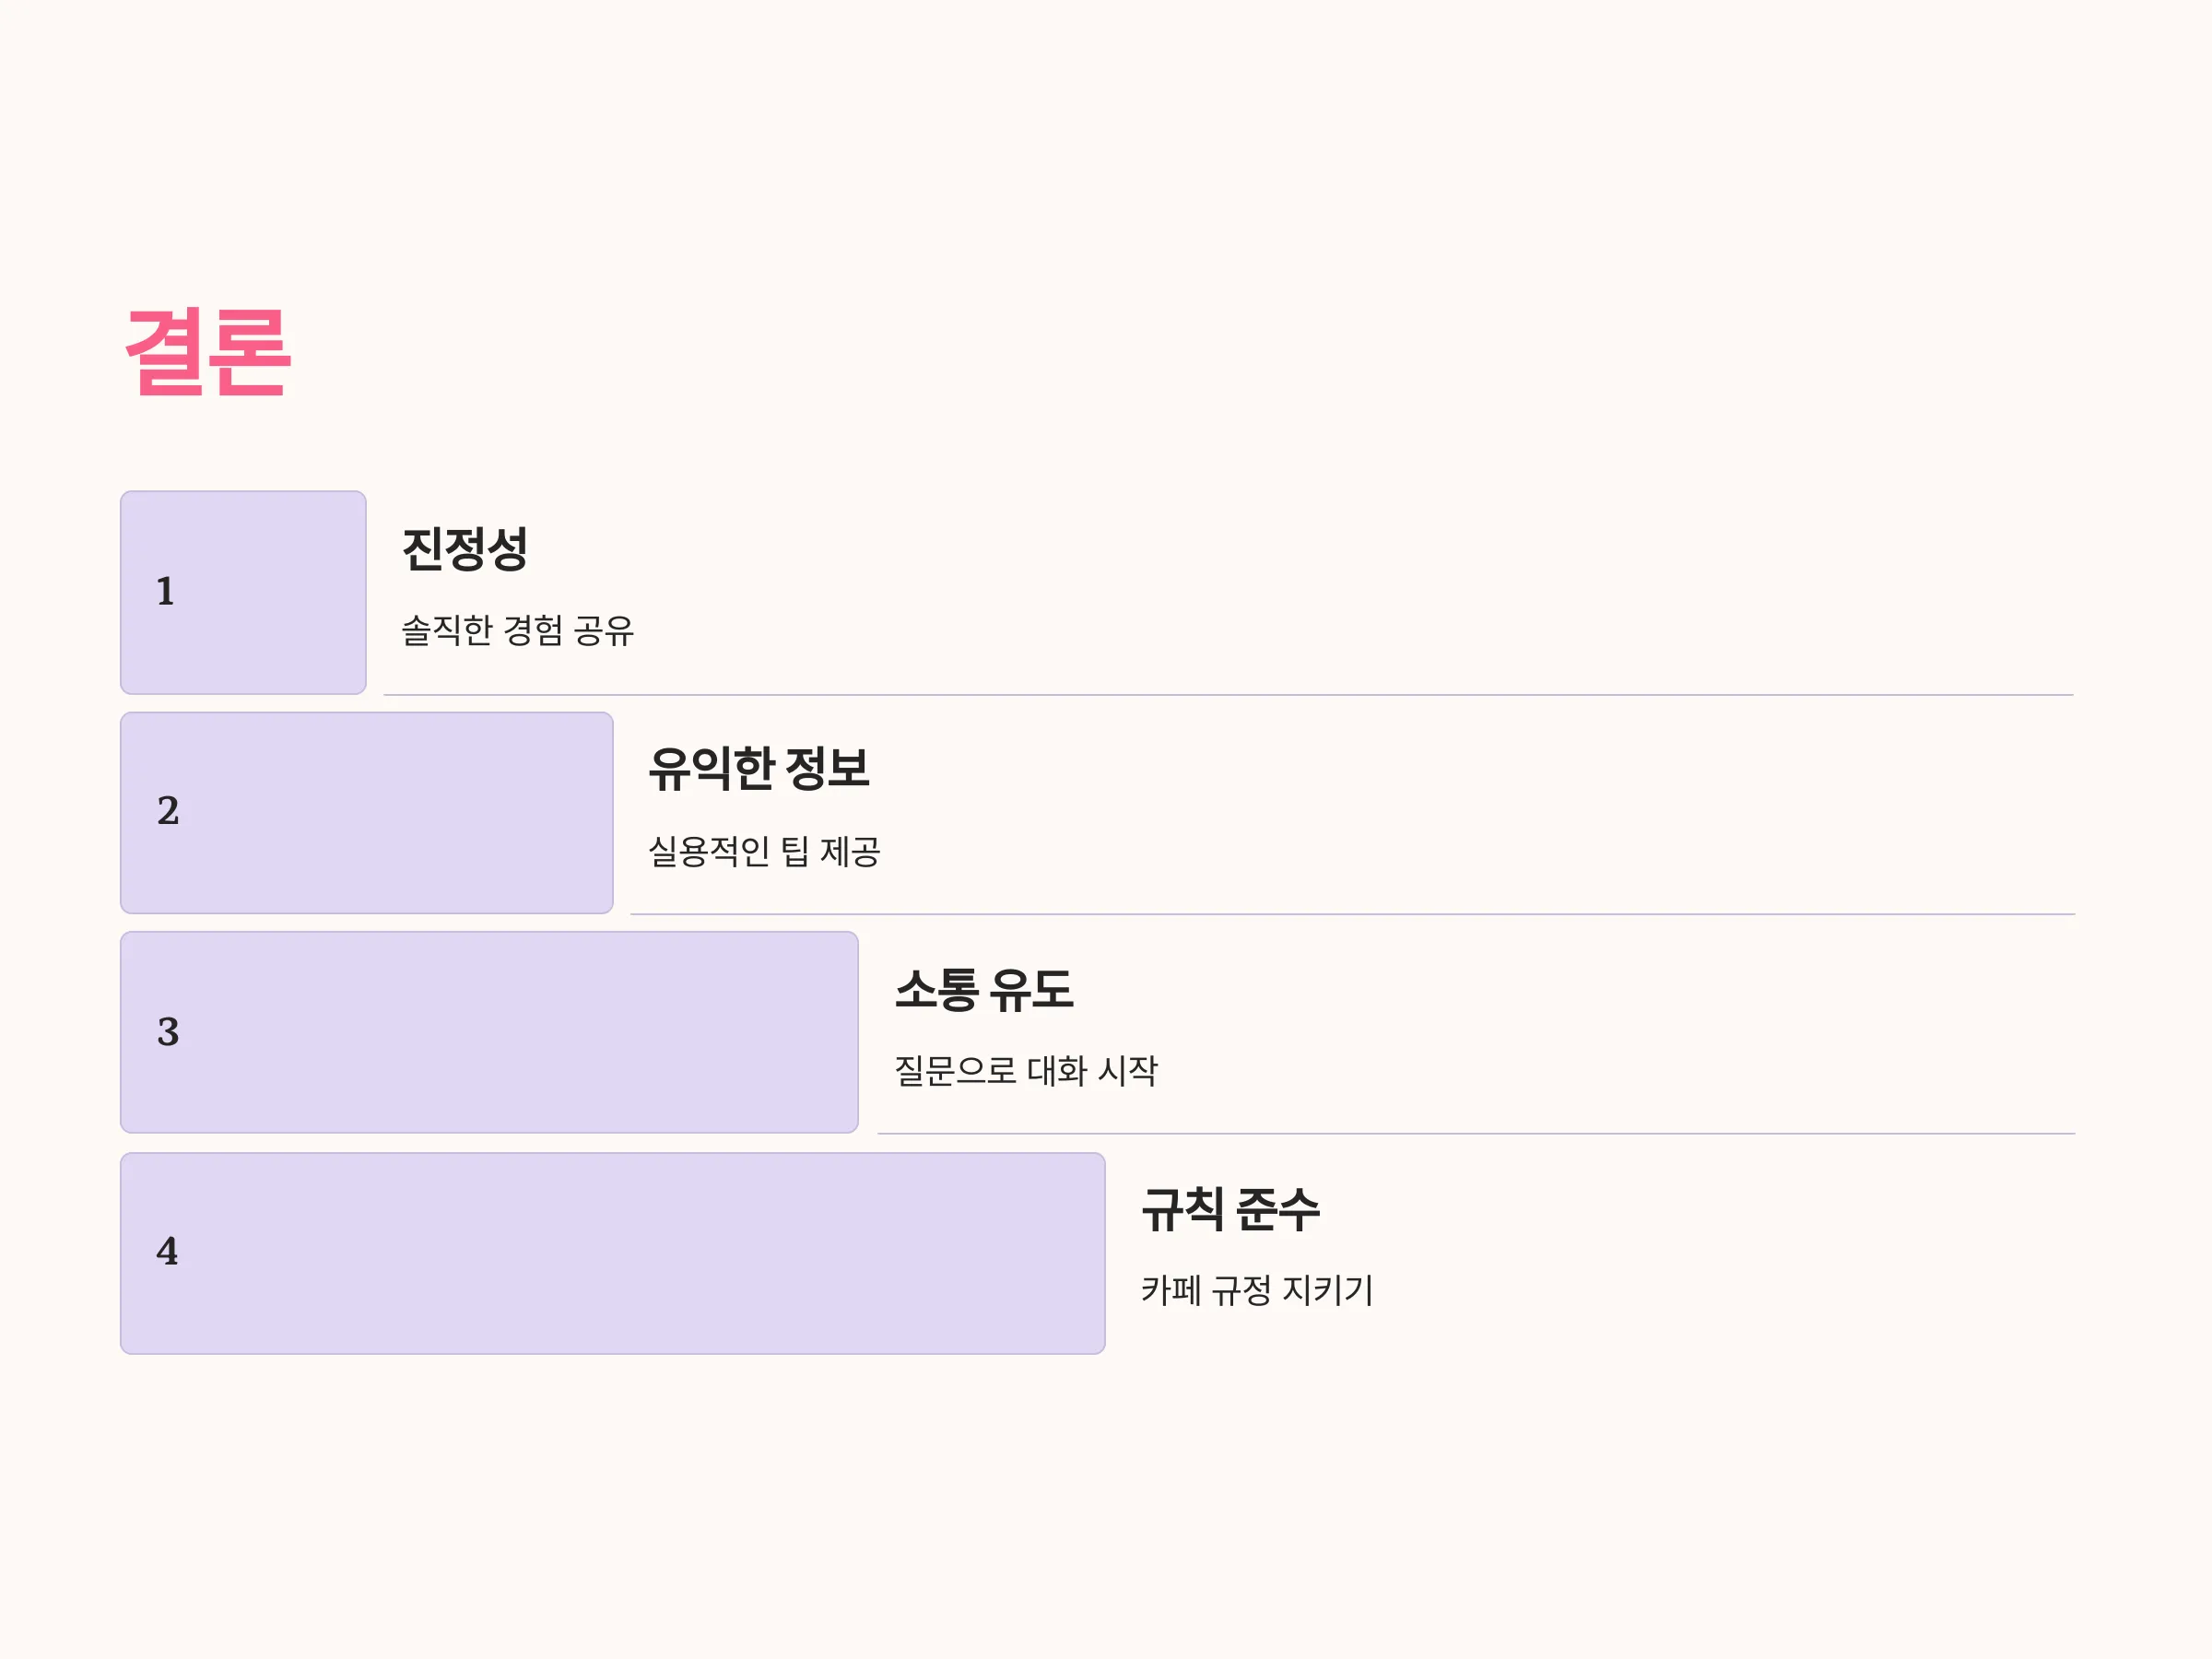The image size is (2212, 1659).
Task: Click the heading 소통 유도
Action: click(984, 989)
